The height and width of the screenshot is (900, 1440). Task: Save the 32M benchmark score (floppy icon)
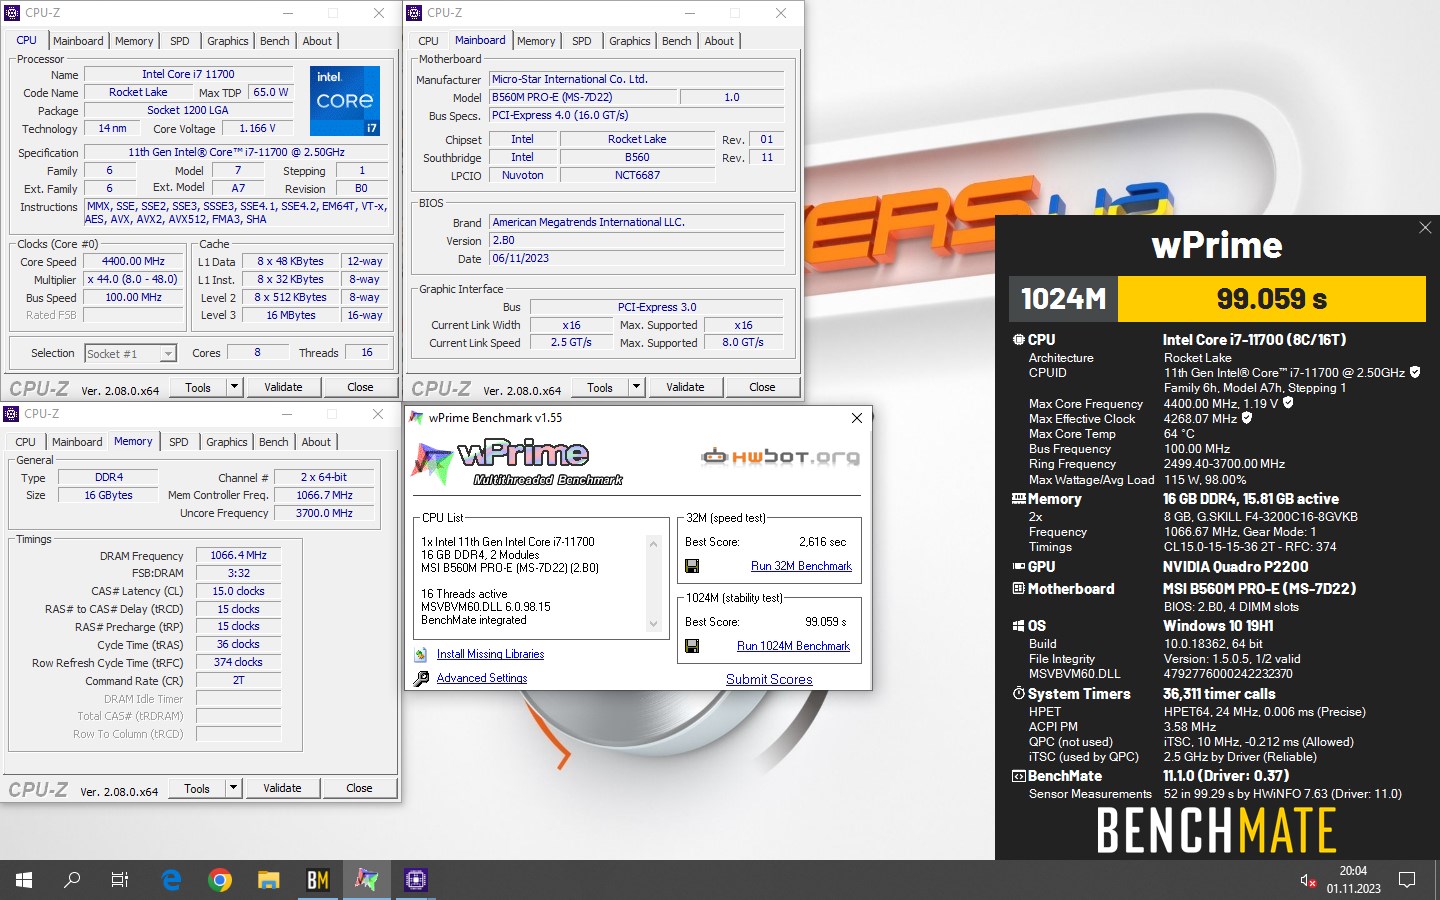[x=692, y=566]
